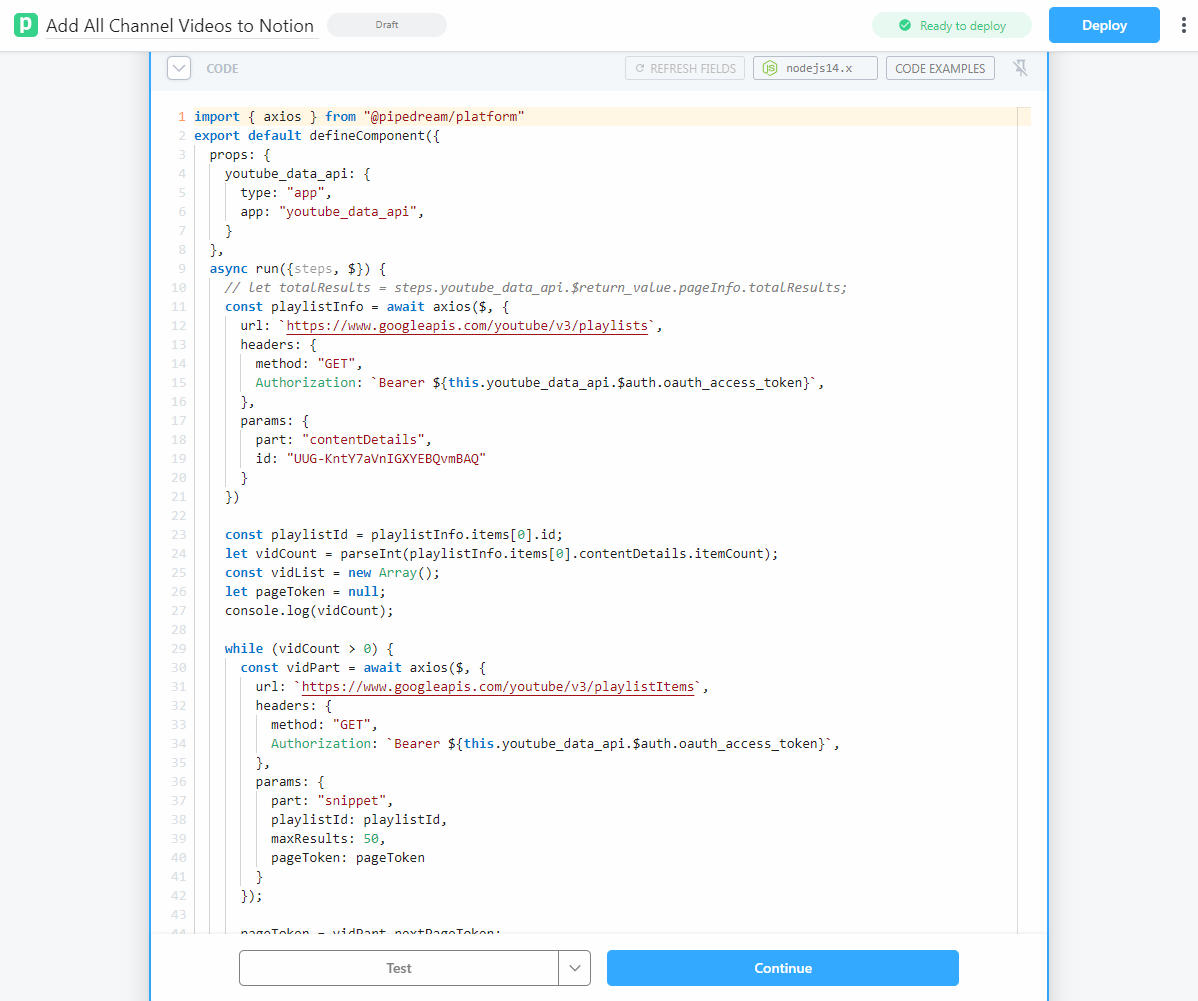Click the Pipedream logo icon
1198x1001 pixels.
click(26, 25)
